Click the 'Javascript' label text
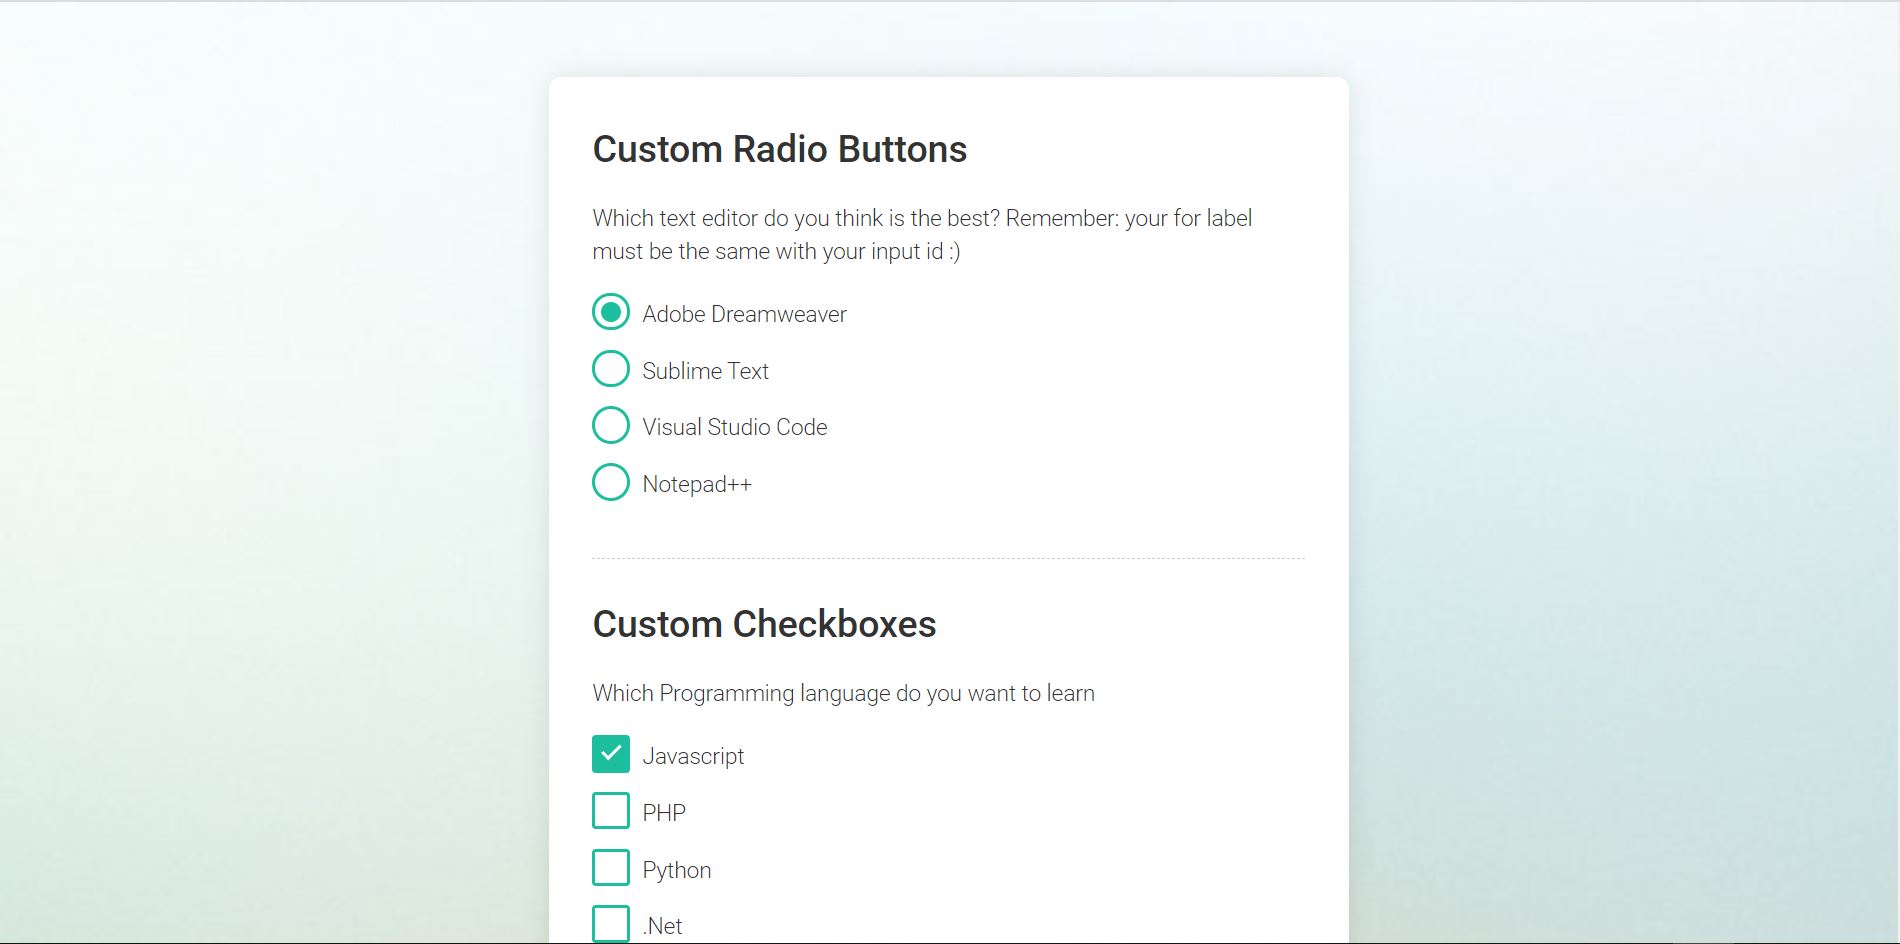Screen dimensions: 1900x944 pyautogui.click(x=692, y=756)
